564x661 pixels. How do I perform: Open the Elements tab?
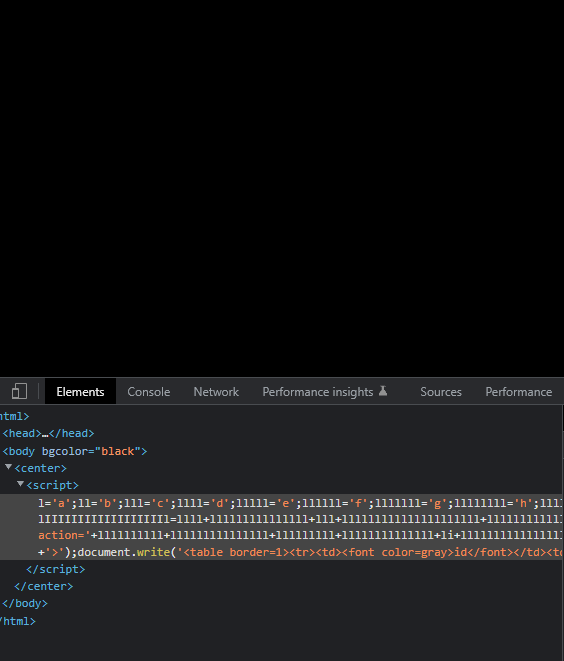click(x=80, y=392)
